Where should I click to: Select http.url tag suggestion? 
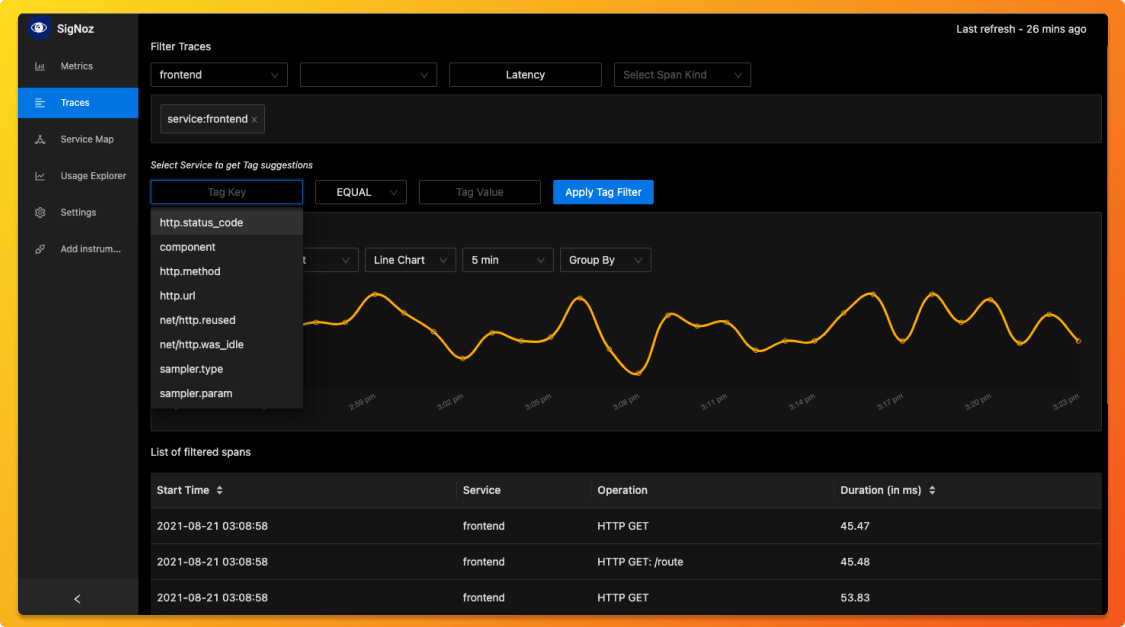click(227, 296)
